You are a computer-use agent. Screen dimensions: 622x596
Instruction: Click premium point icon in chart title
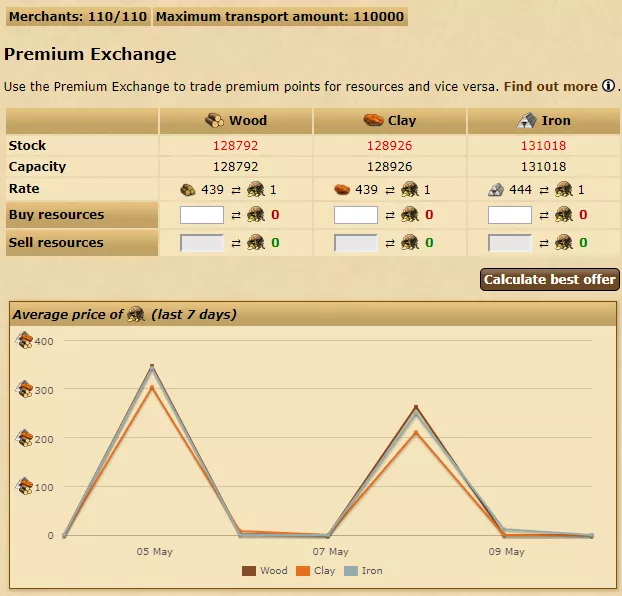(135, 315)
